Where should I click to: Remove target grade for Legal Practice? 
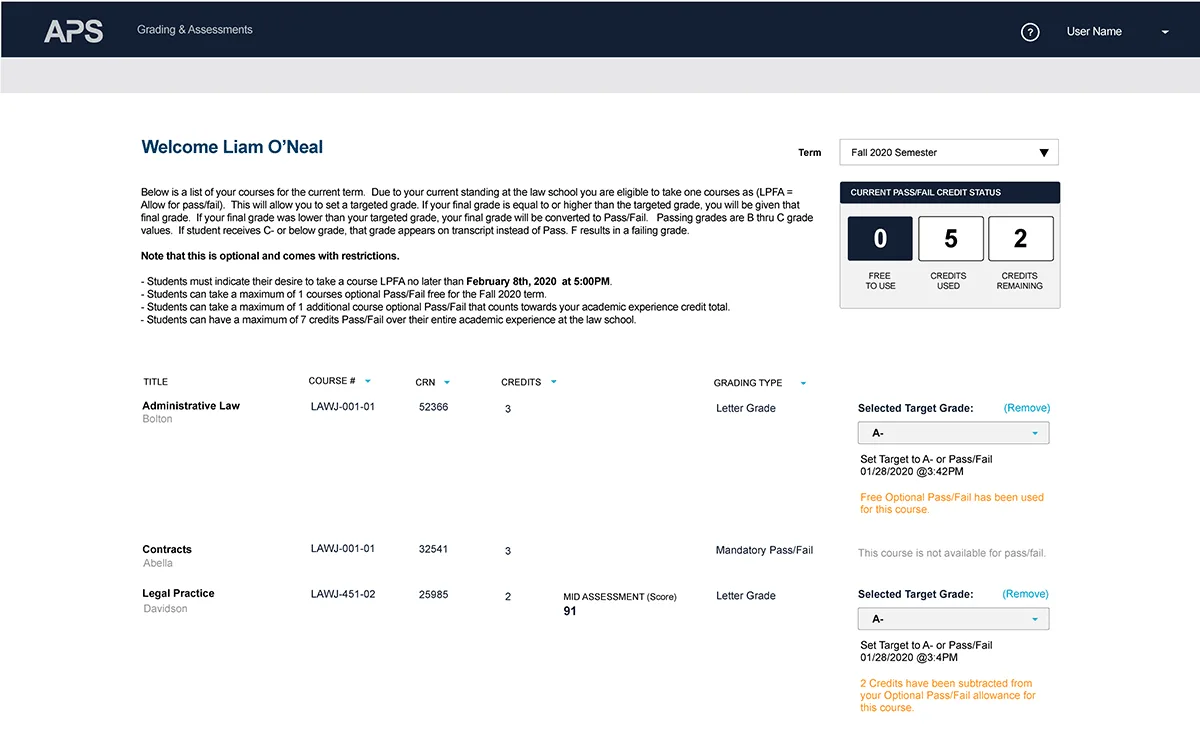point(1027,594)
